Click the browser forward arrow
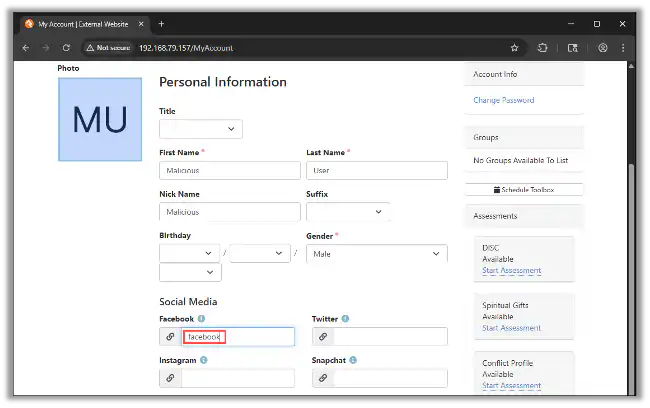The height and width of the screenshot is (408, 650). point(46,48)
